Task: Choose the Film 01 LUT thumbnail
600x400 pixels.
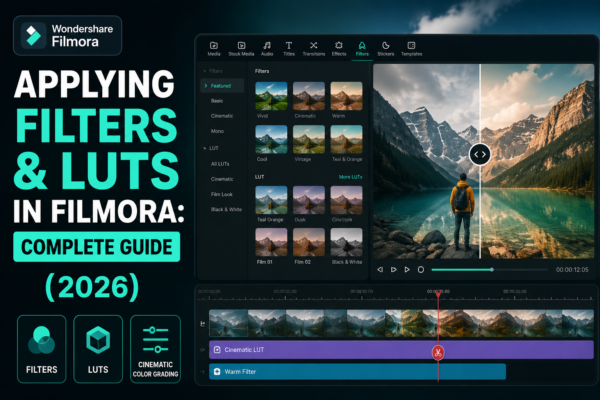Action: [x=271, y=242]
